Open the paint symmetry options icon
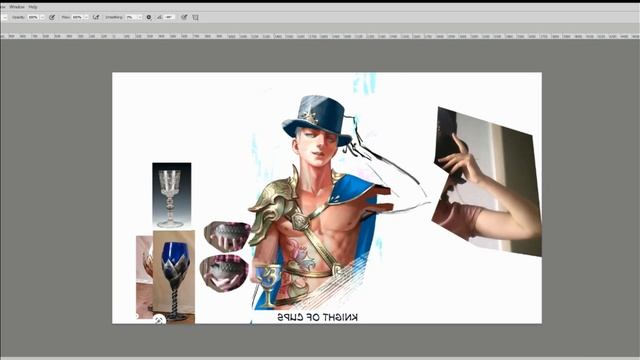This screenshot has height=360, width=640. tap(196, 17)
